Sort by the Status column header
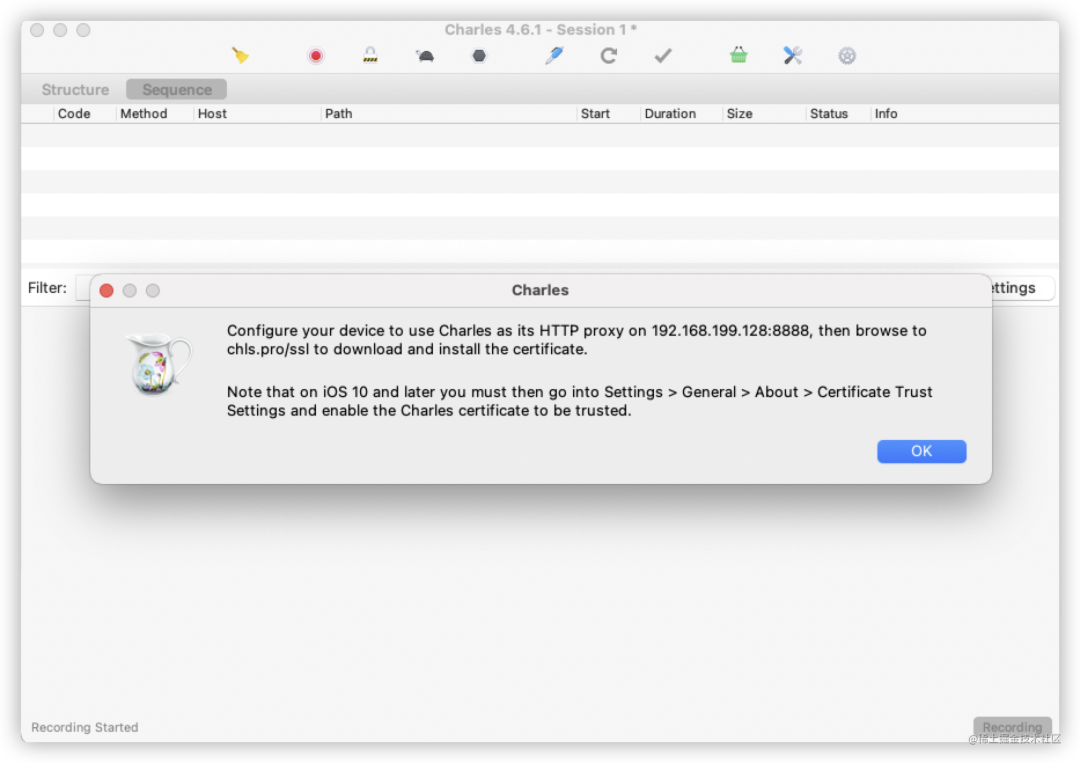Viewport: 1080px width, 763px height. click(829, 114)
